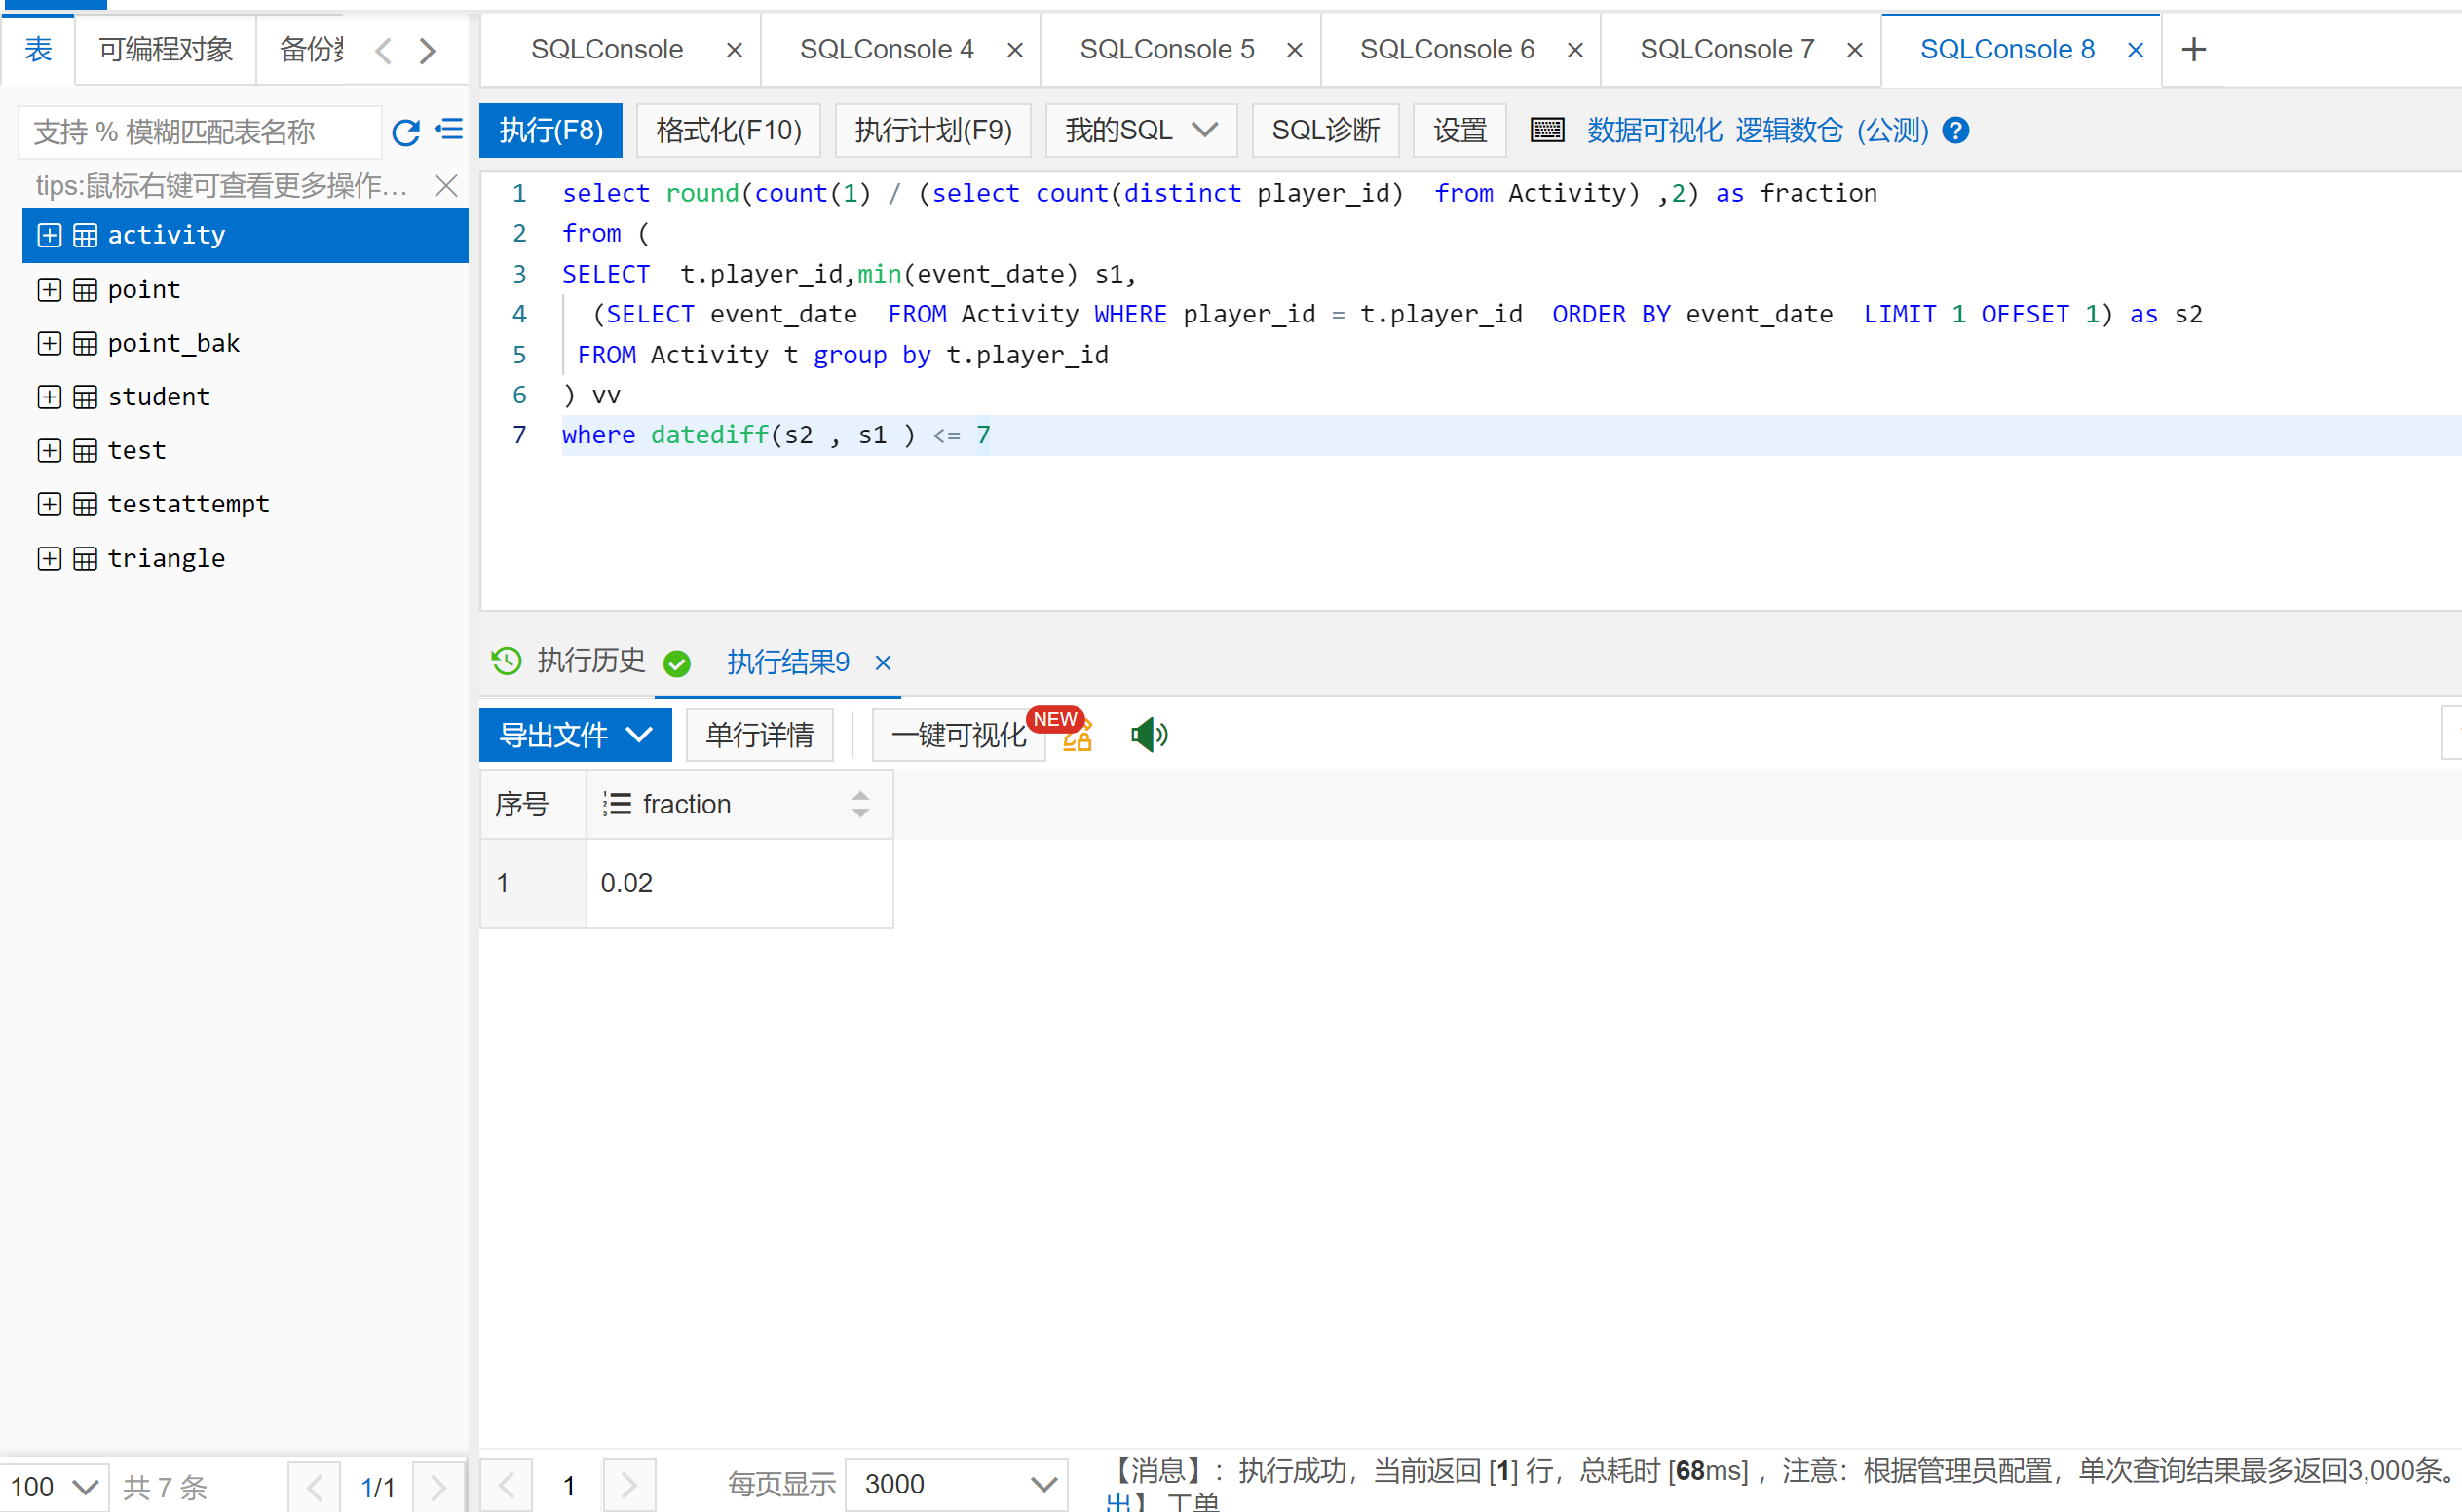Viewport: 2462px width, 1512px height.
Task: Open the 我的SQL dropdown
Action: point(1140,130)
